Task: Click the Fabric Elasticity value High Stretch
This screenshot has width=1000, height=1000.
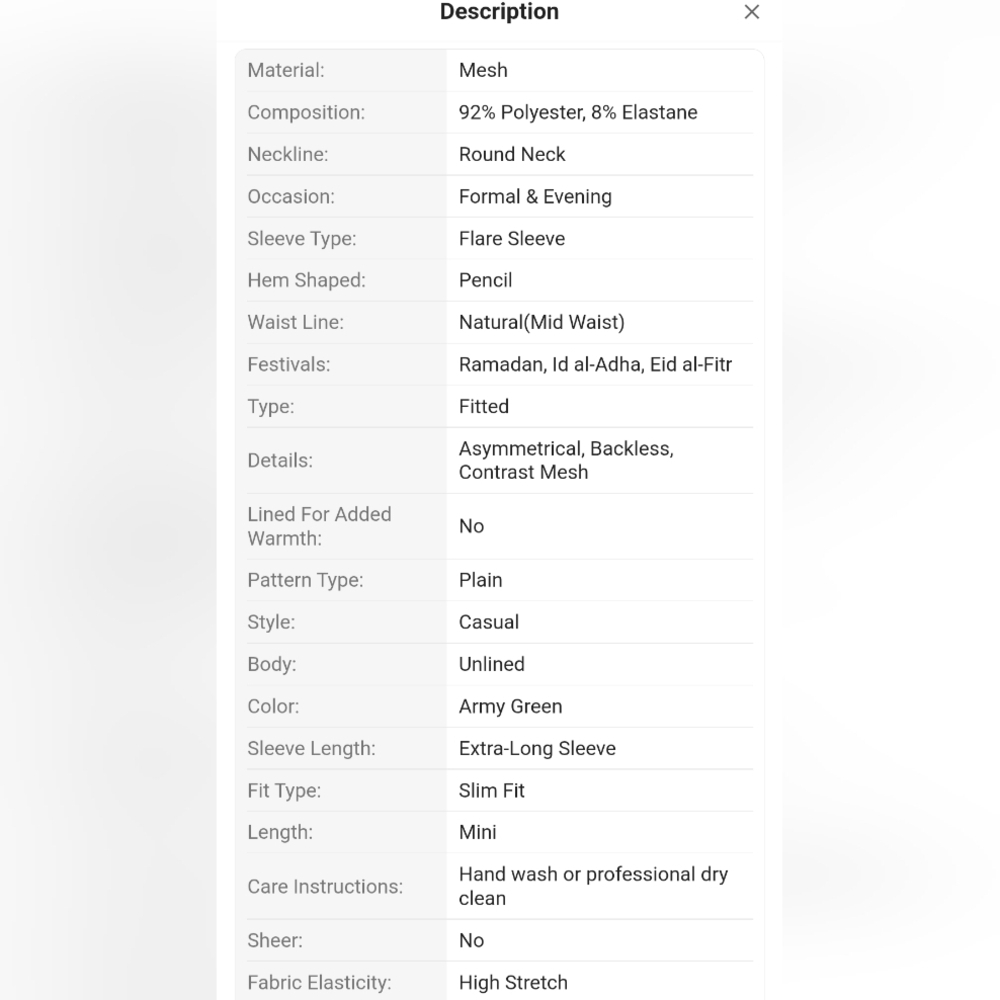Action: coord(513,982)
